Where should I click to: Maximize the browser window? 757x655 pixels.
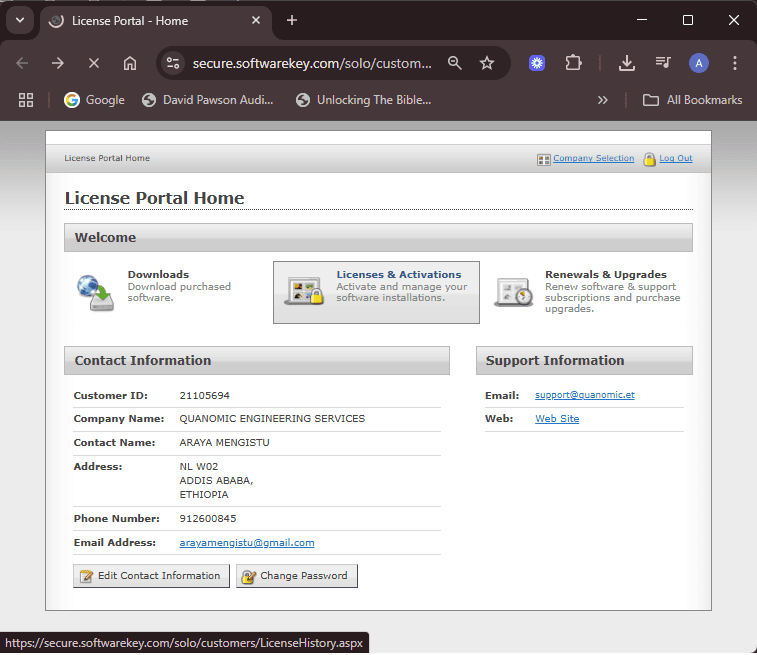pyautogui.click(x=687, y=20)
